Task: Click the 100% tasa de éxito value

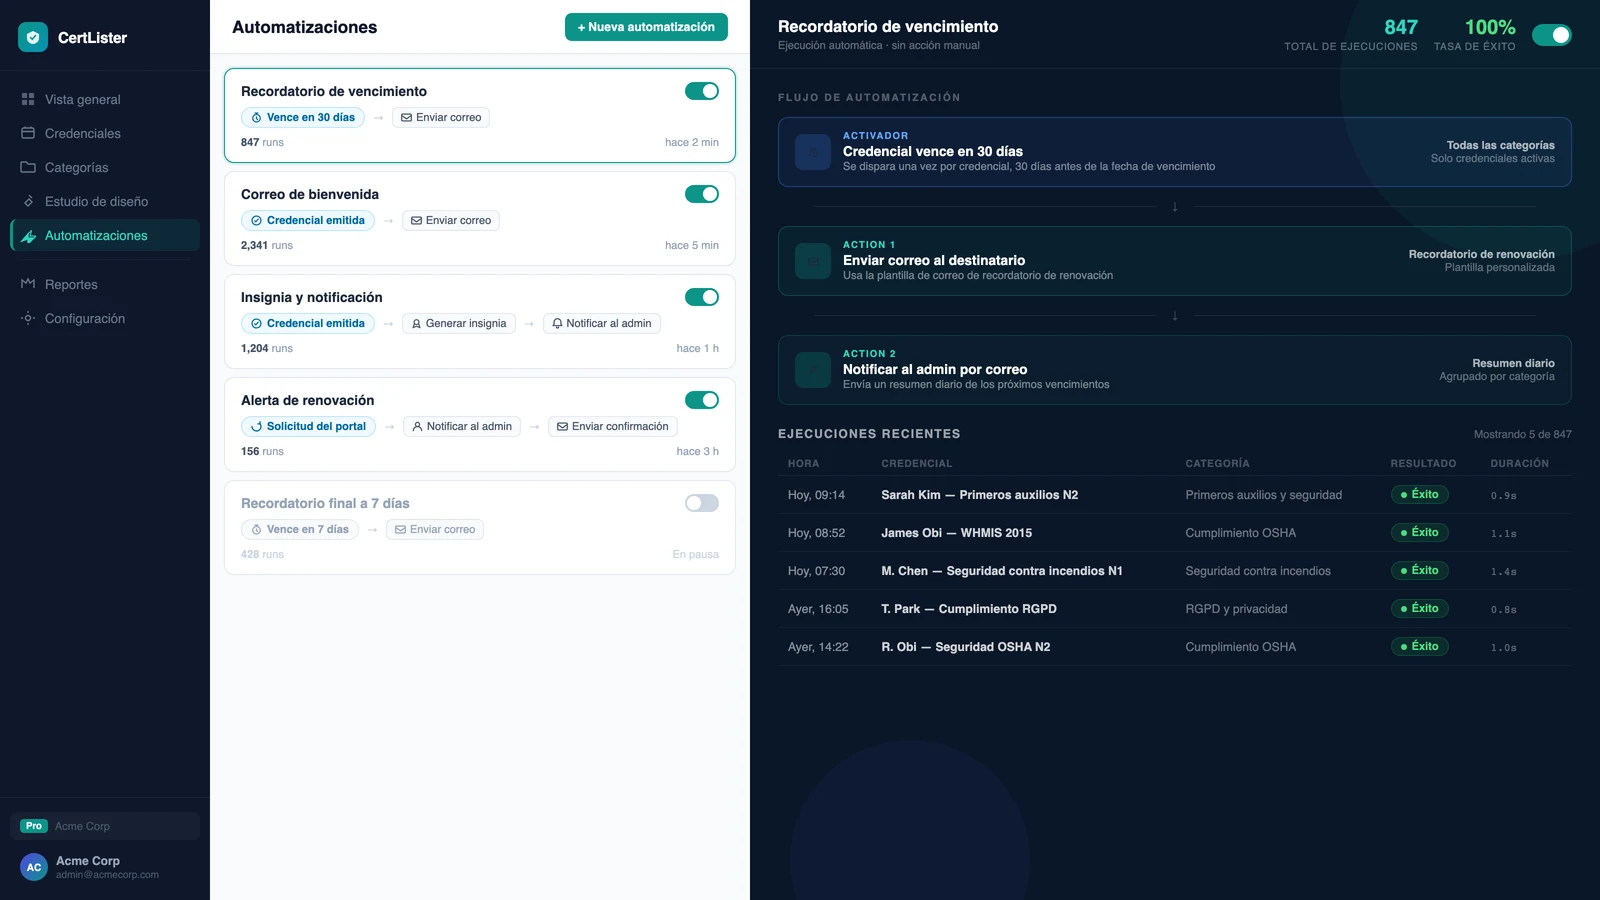Action: 1490,28
